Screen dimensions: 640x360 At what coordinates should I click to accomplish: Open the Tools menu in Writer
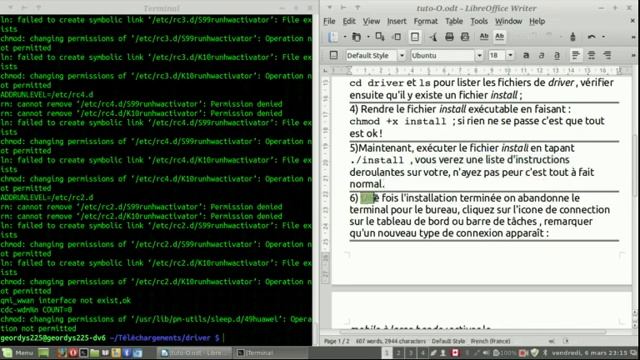point(479,21)
